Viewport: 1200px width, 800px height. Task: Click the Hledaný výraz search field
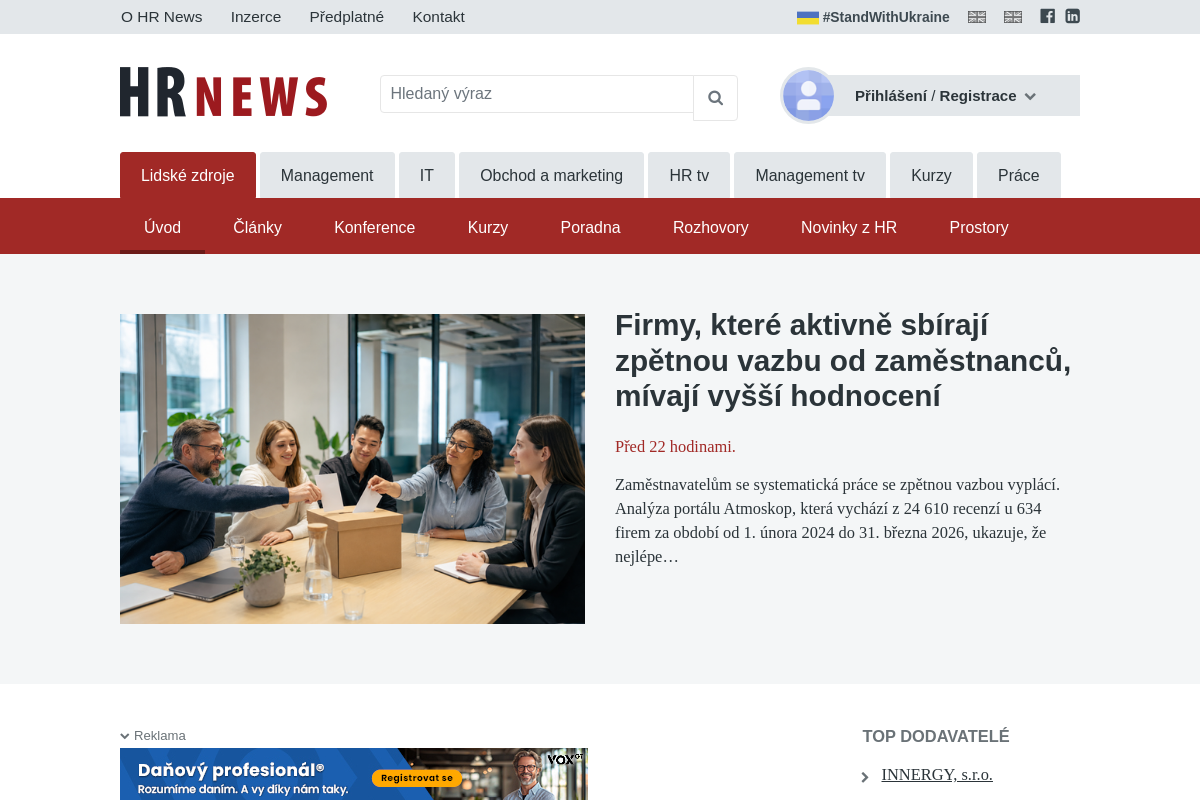click(x=537, y=94)
